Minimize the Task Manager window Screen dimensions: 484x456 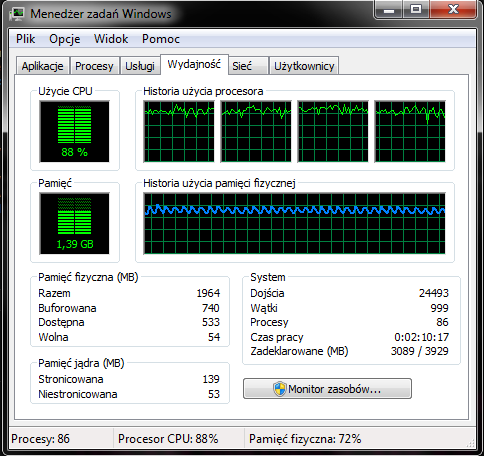coord(389,10)
